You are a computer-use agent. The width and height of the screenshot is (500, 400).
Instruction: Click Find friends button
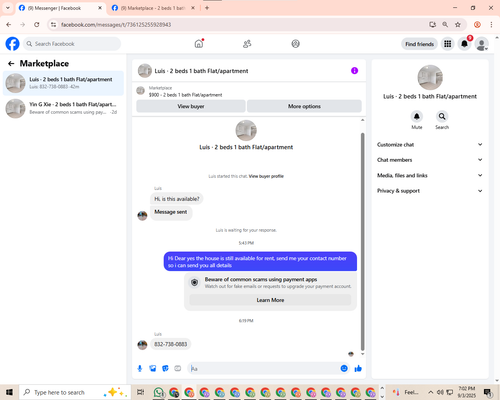(x=419, y=44)
